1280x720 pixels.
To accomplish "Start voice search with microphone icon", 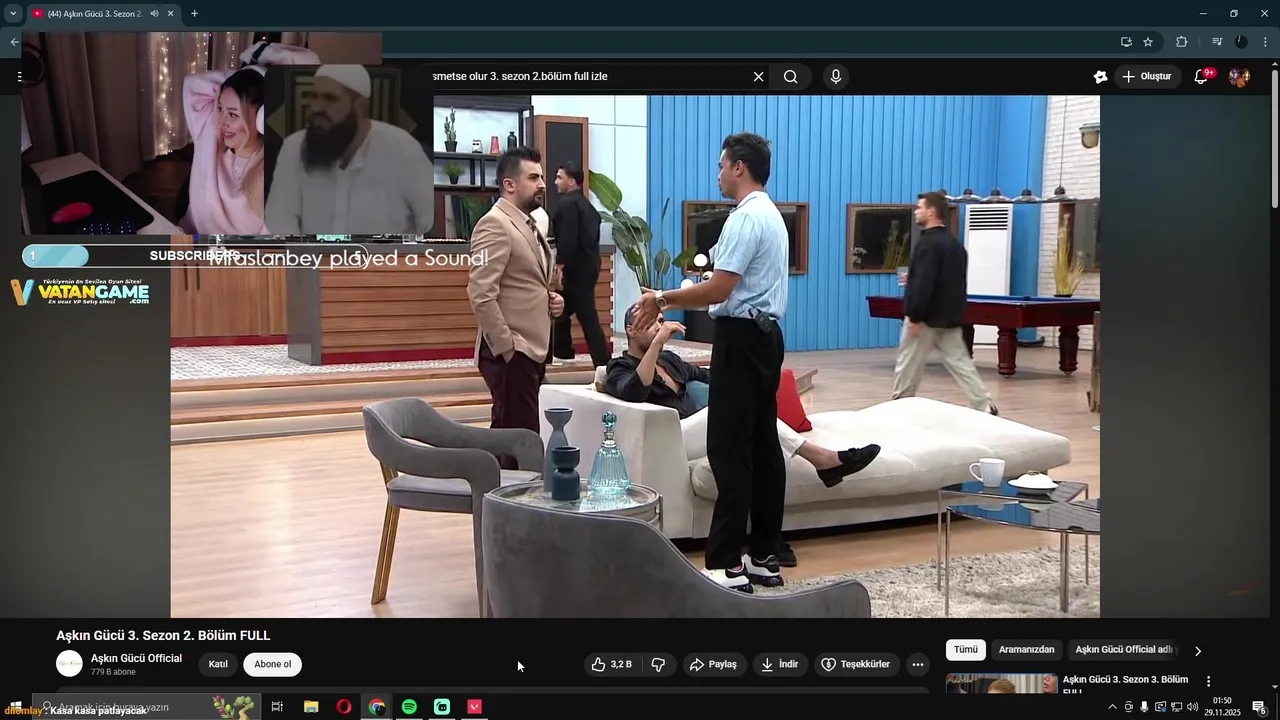I will click(x=836, y=77).
